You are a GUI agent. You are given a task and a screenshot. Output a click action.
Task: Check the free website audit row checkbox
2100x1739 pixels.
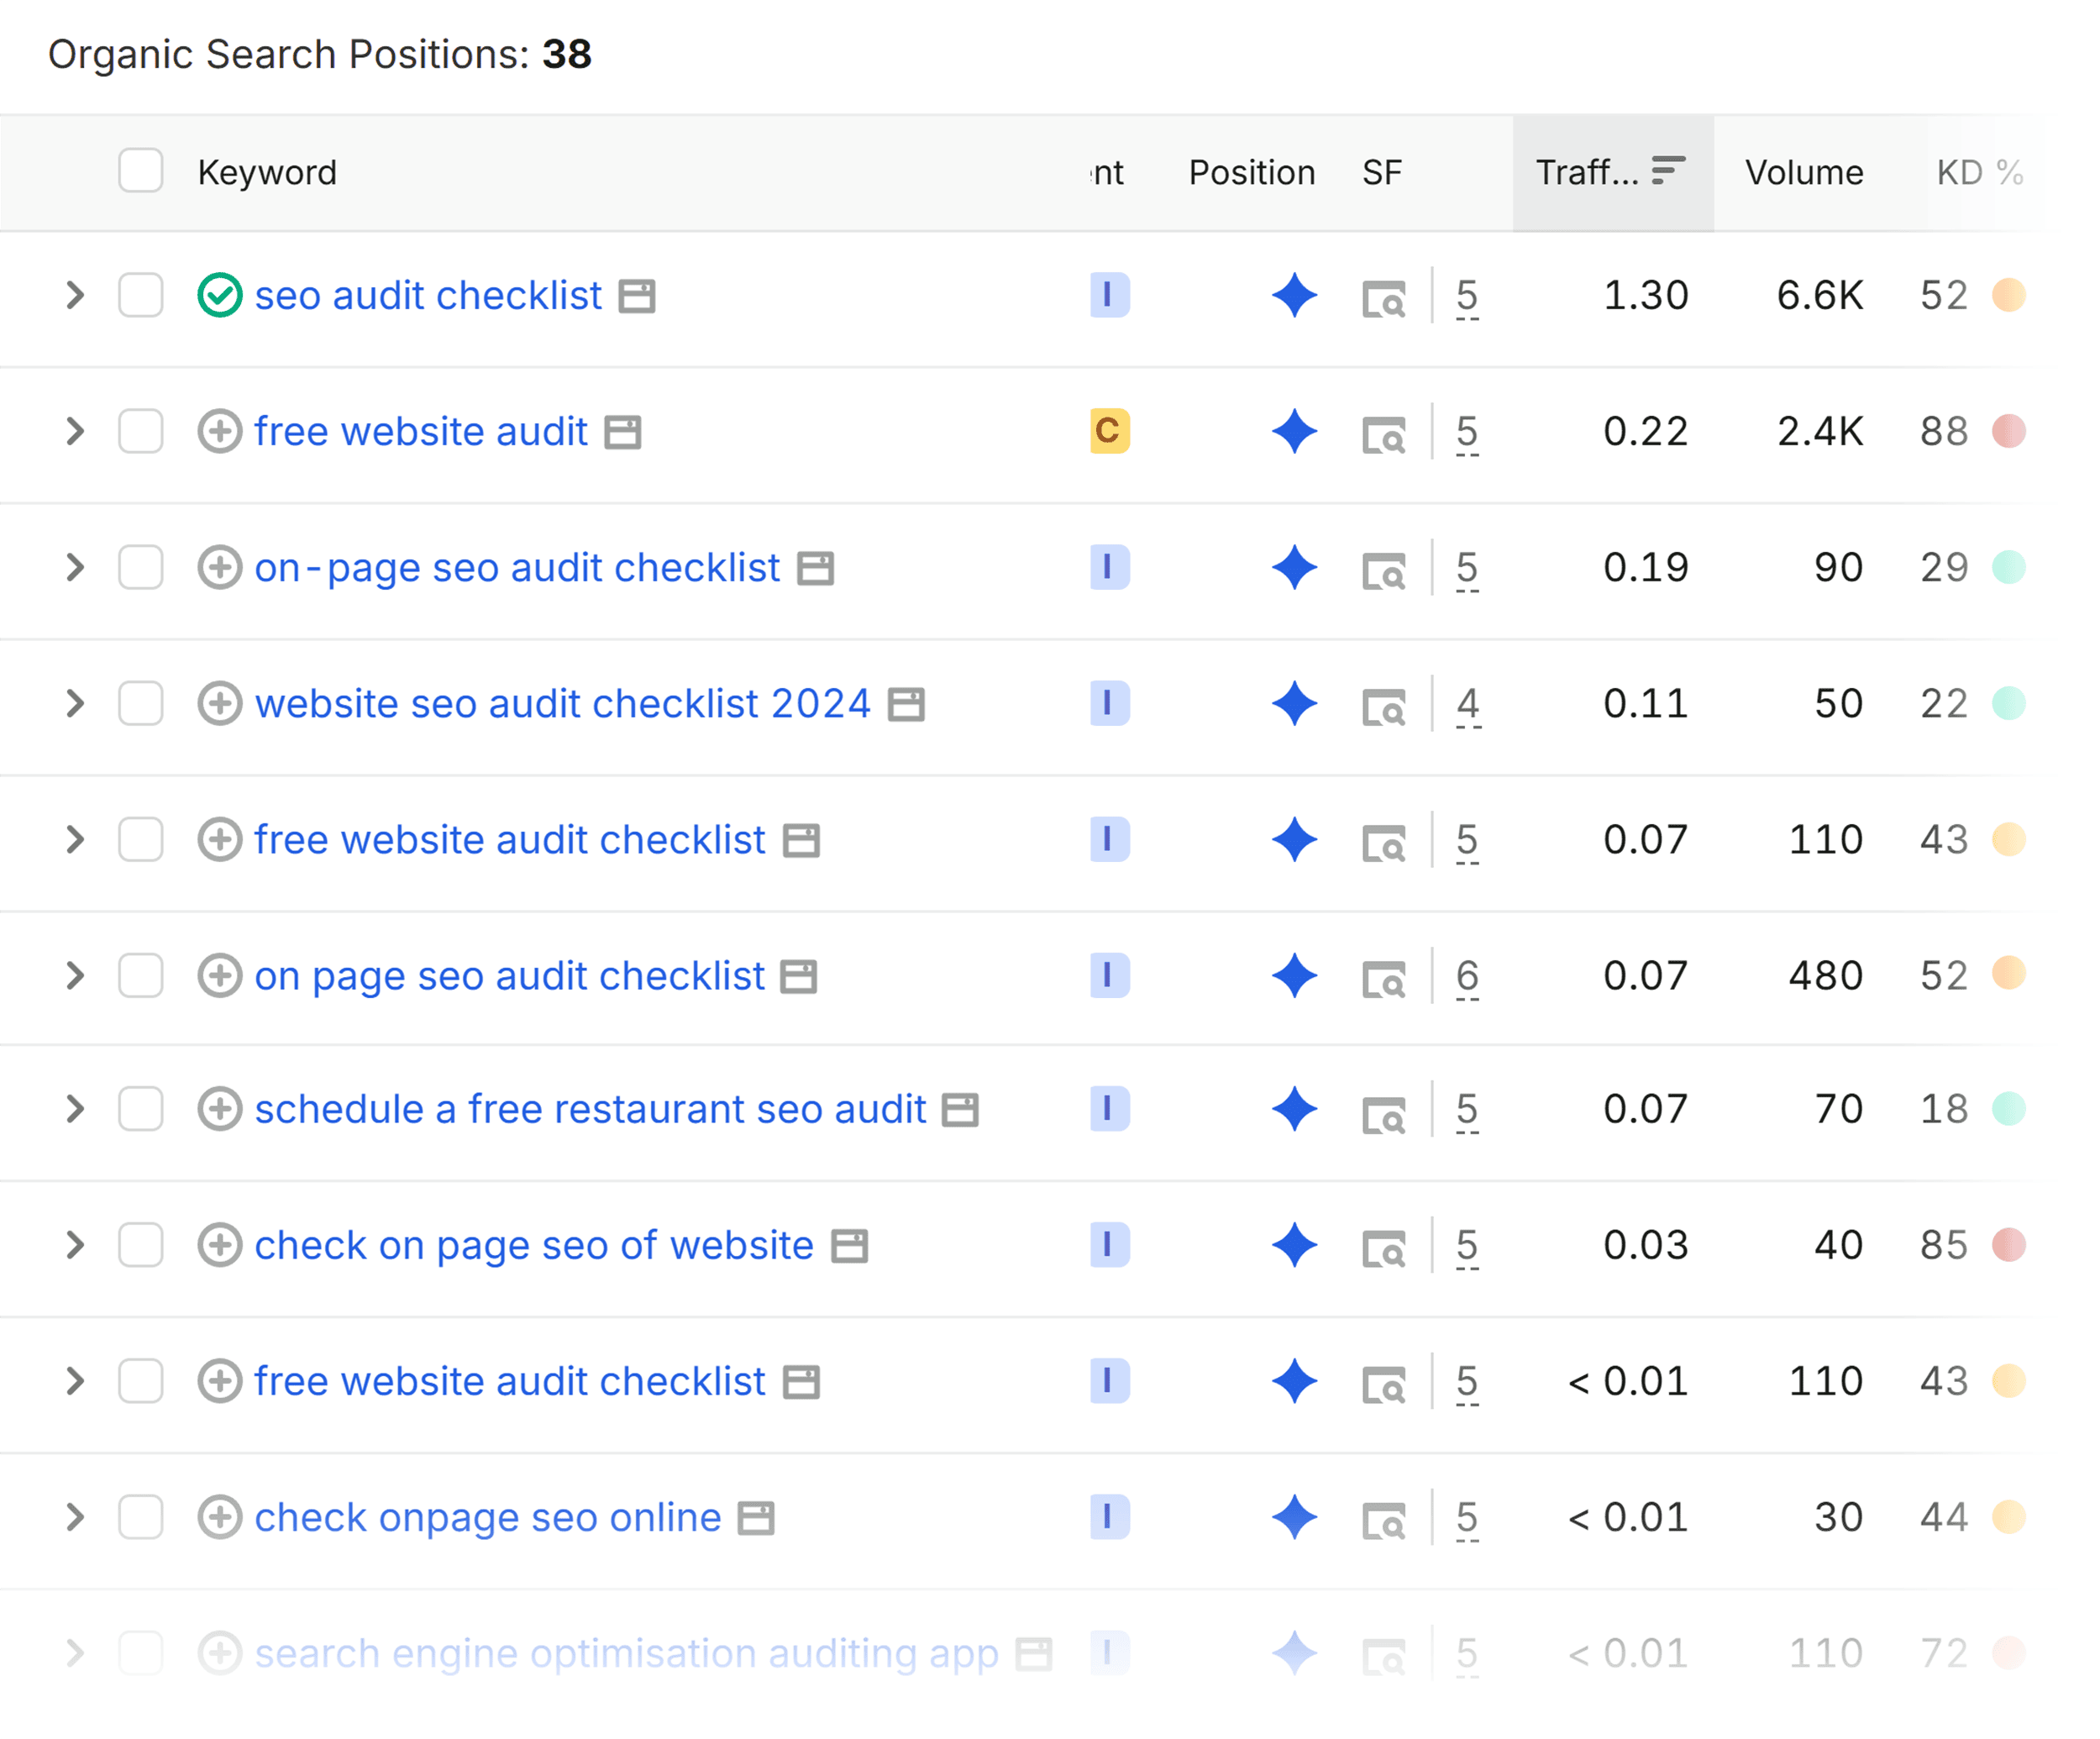141,432
